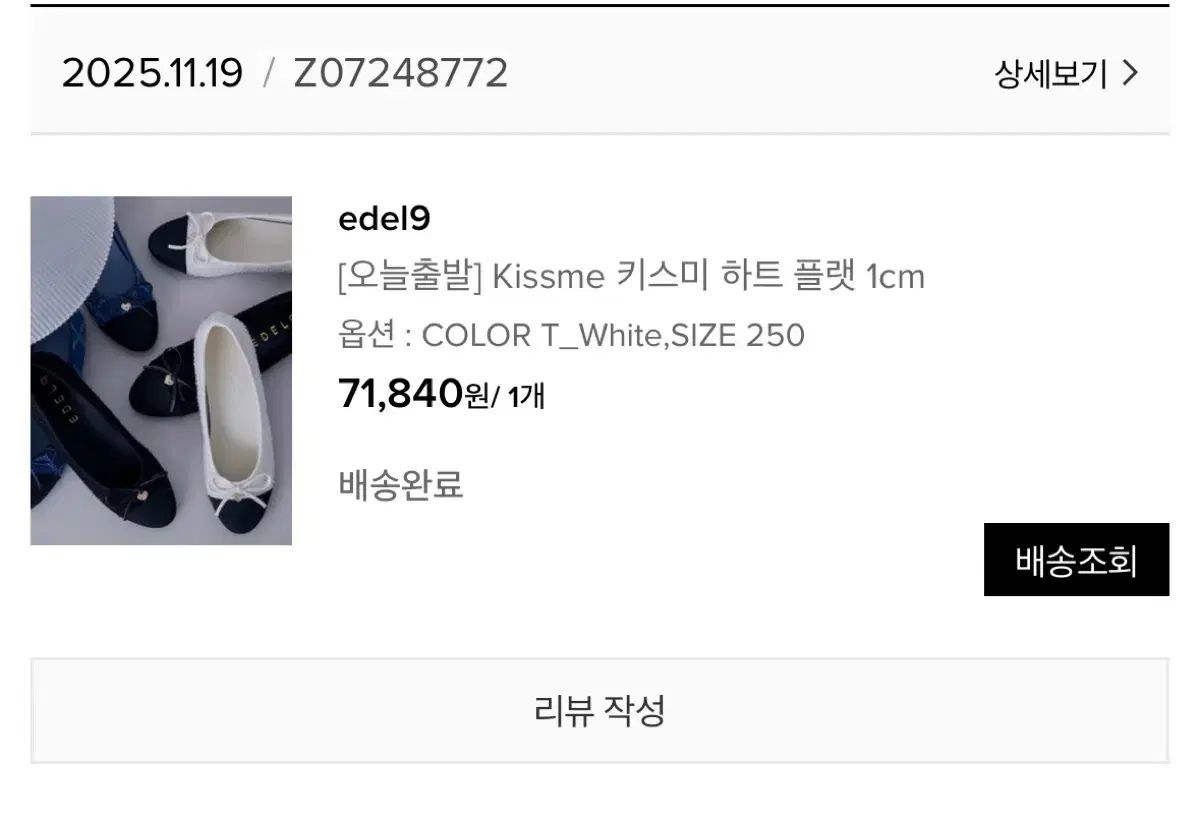Open the ballet flats product thumbnail
This screenshot has width=1200, height=817.
tap(161, 370)
